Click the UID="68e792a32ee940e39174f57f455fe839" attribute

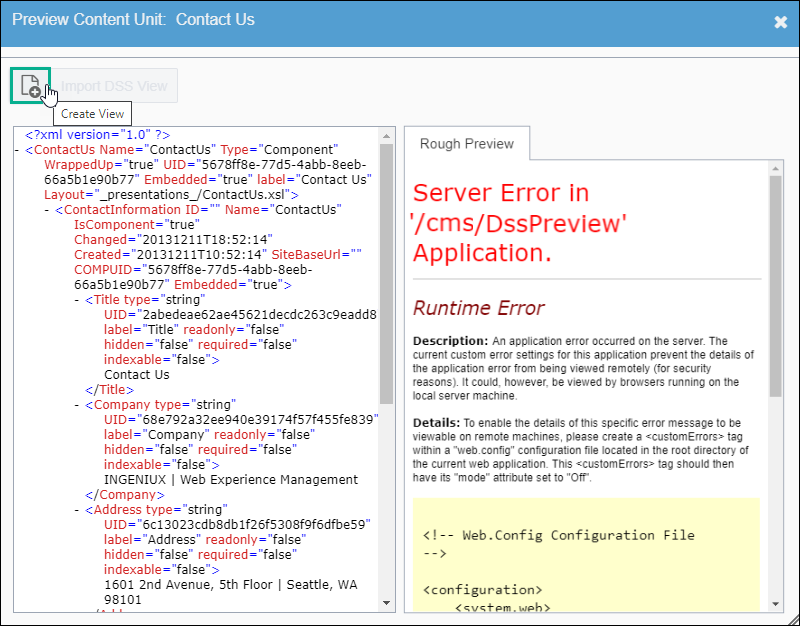coord(241,420)
